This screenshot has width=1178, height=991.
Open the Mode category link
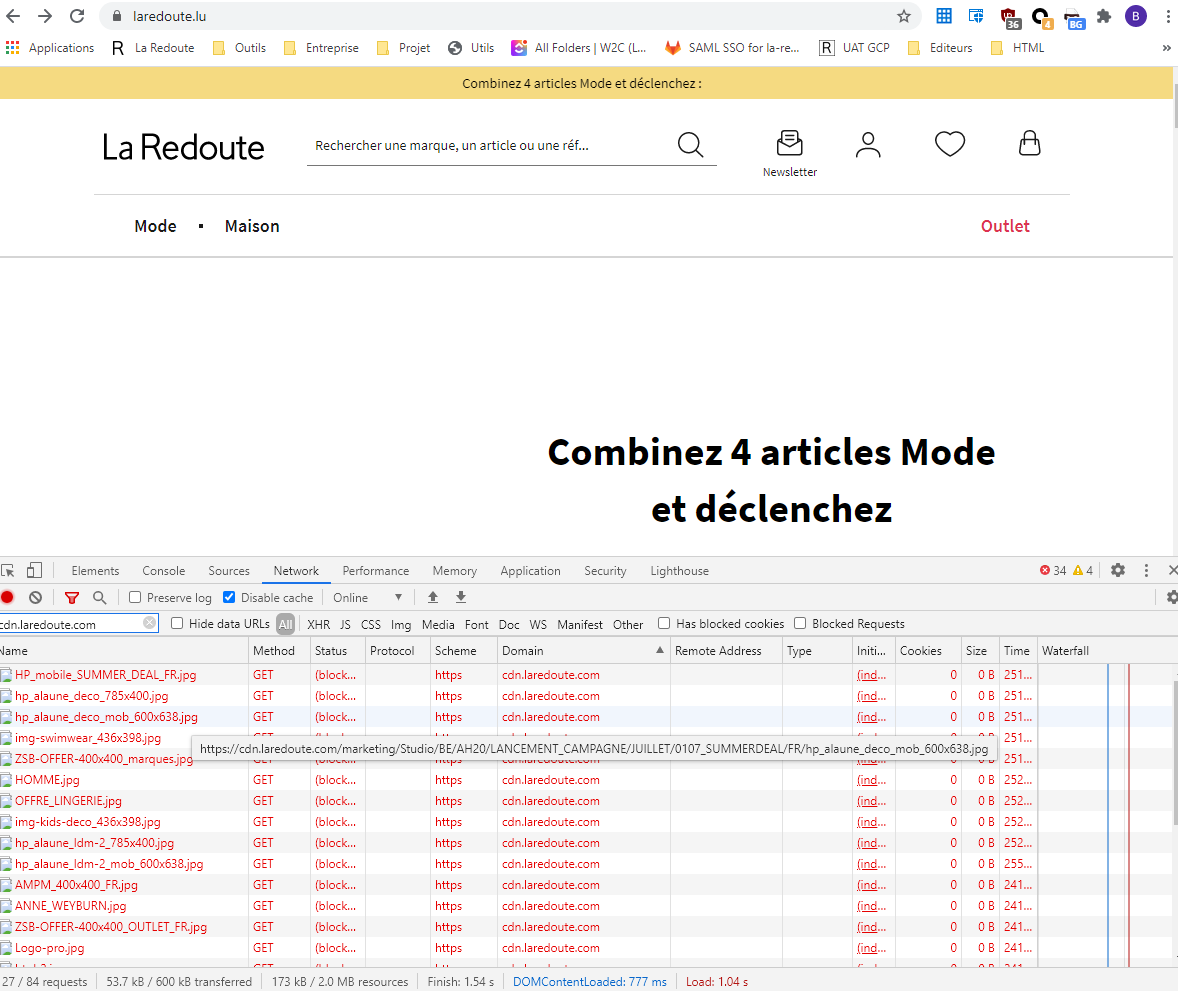[156, 226]
